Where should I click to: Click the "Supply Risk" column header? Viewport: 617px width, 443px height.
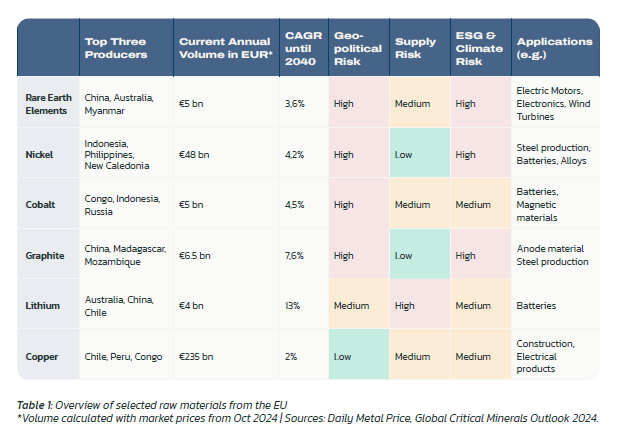click(x=415, y=48)
